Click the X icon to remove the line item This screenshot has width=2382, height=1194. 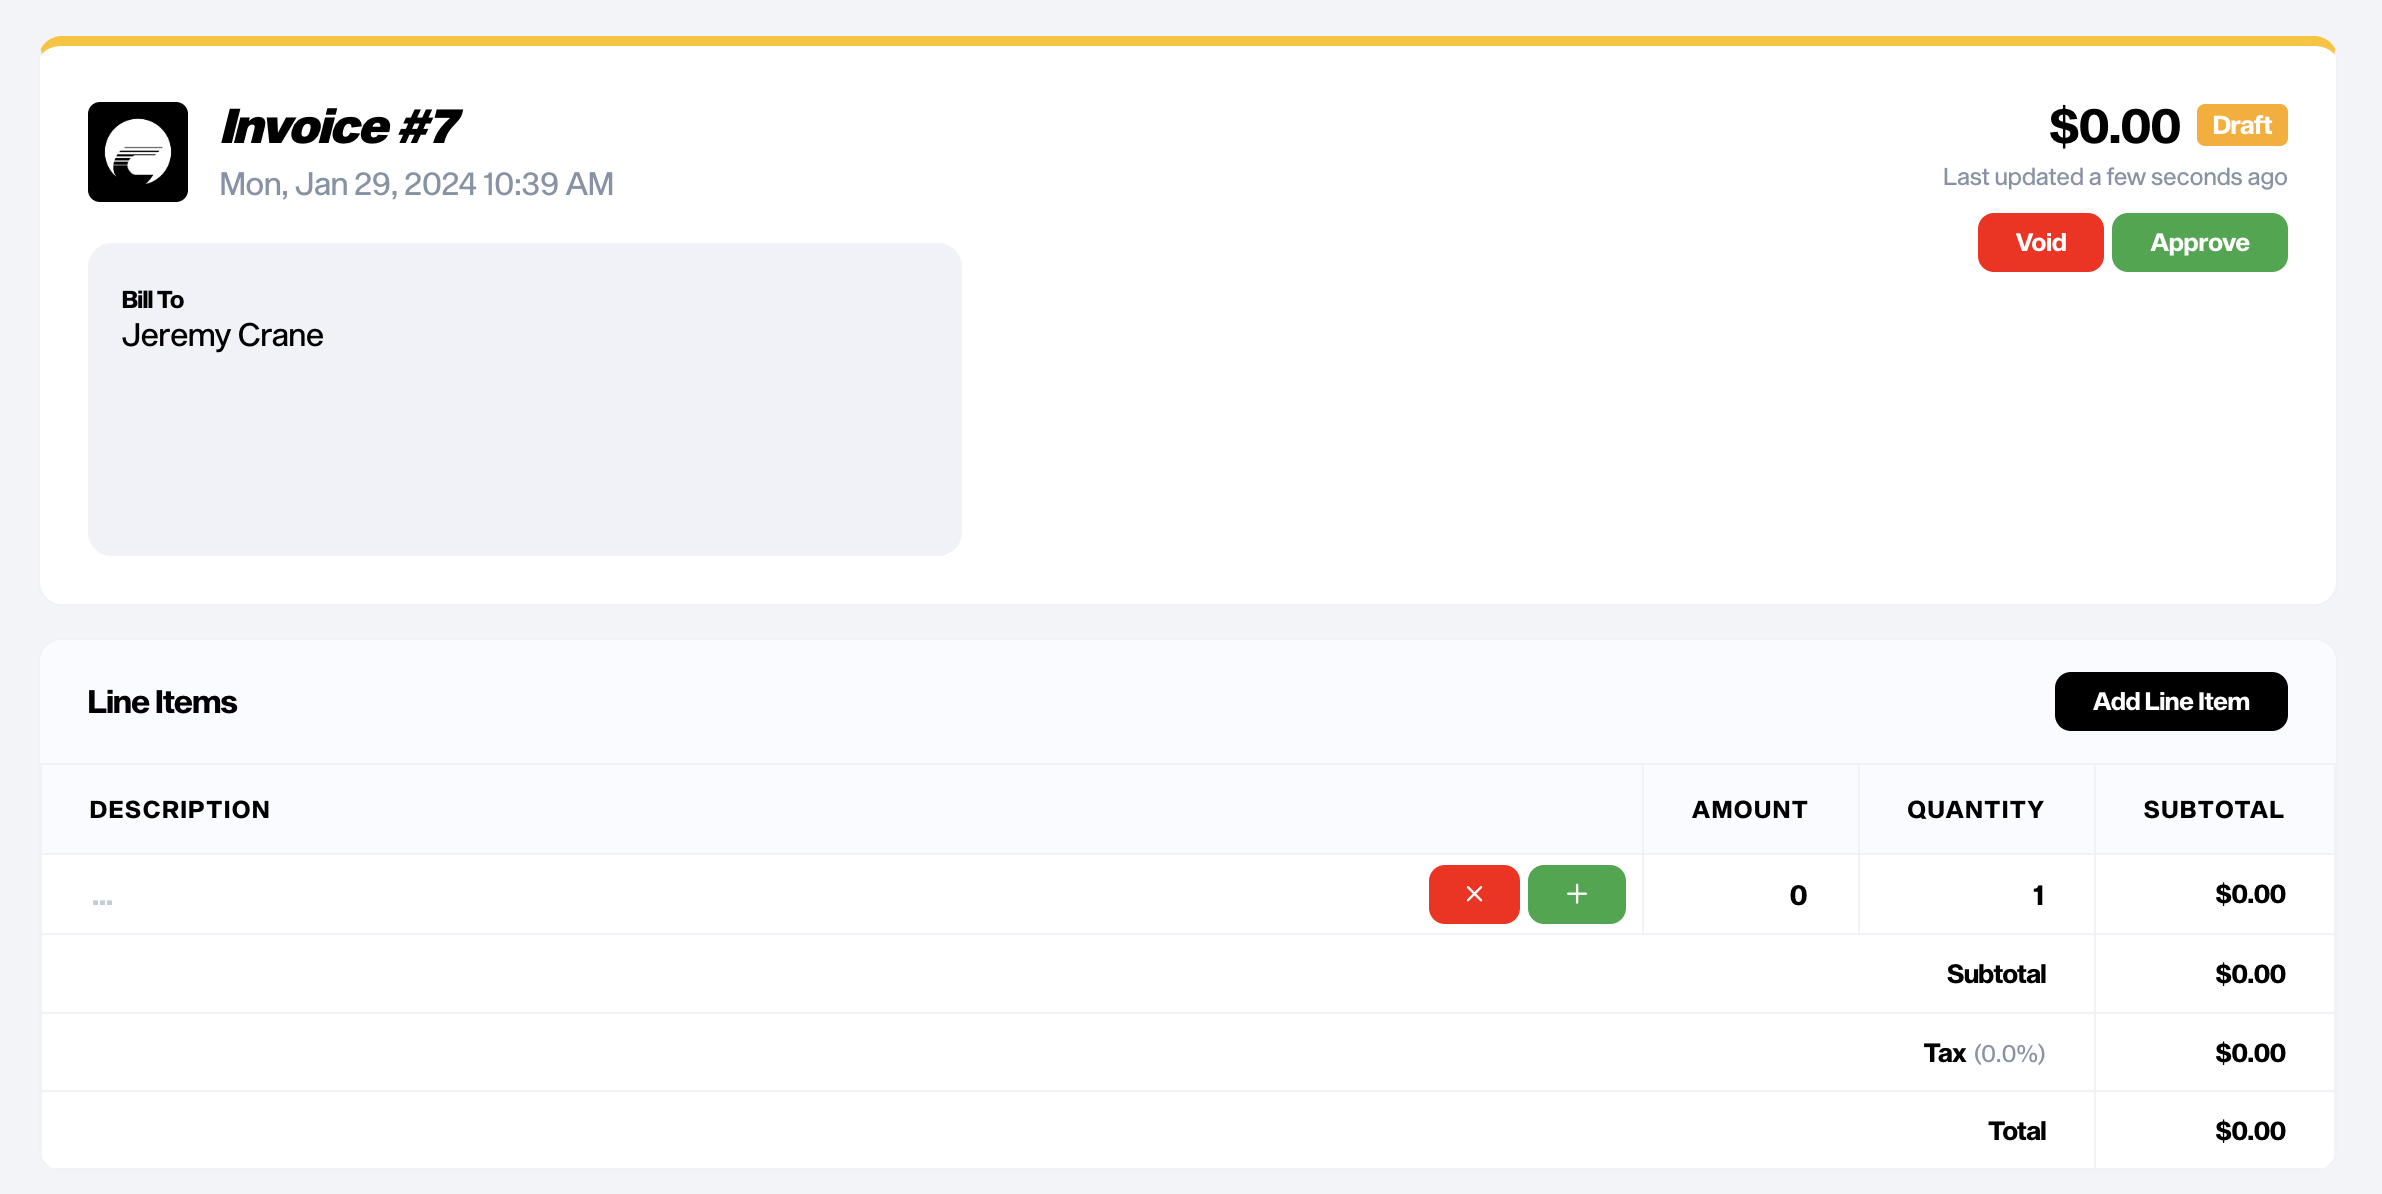(1473, 894)
